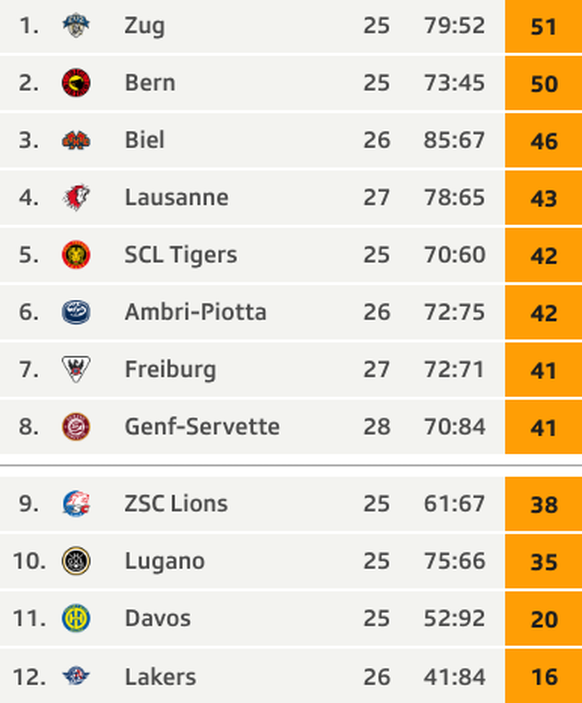
Task: Click the Biel team logo
Action: [76, 140]
